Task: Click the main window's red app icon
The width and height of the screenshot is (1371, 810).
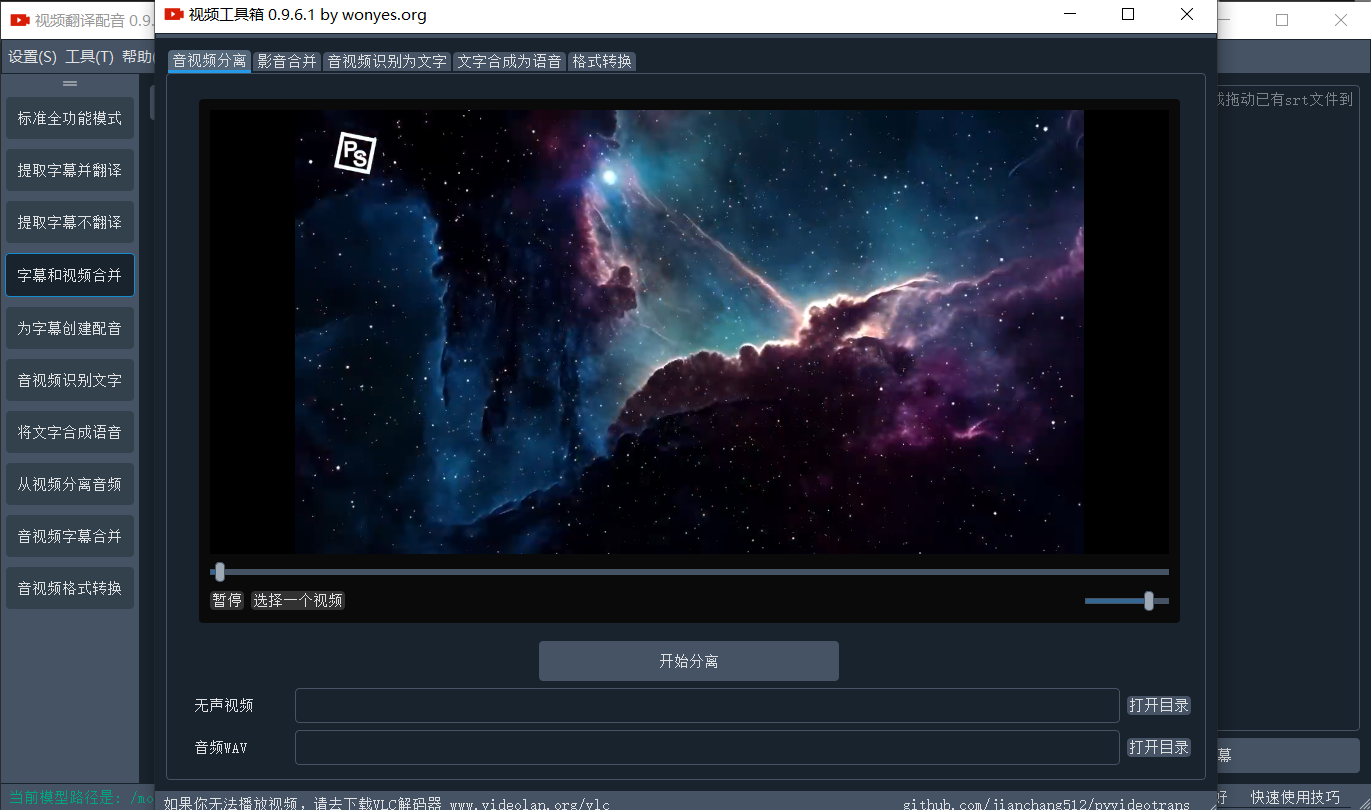Action: 20,20
